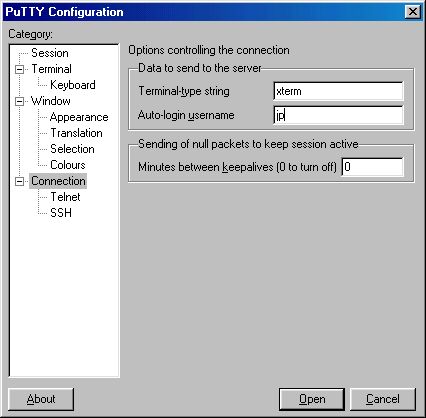This screenshot has width=426, height=418.
Task: Select the Session category
Action: (x=50, y=53)
